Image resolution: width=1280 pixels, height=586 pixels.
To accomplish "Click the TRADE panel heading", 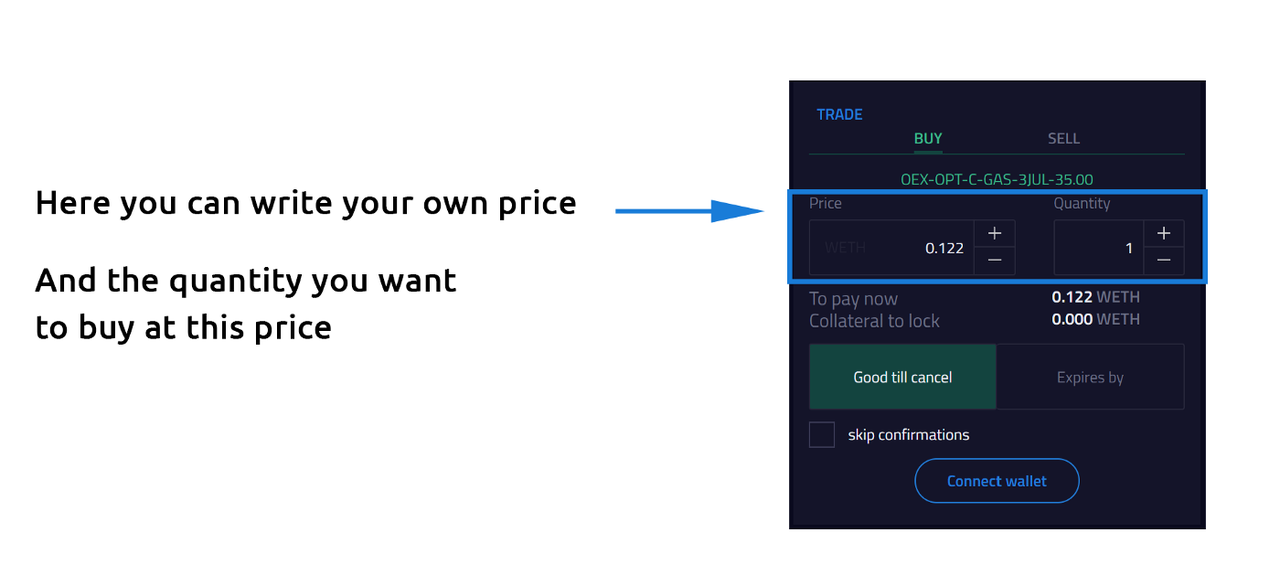I will 840,114.
